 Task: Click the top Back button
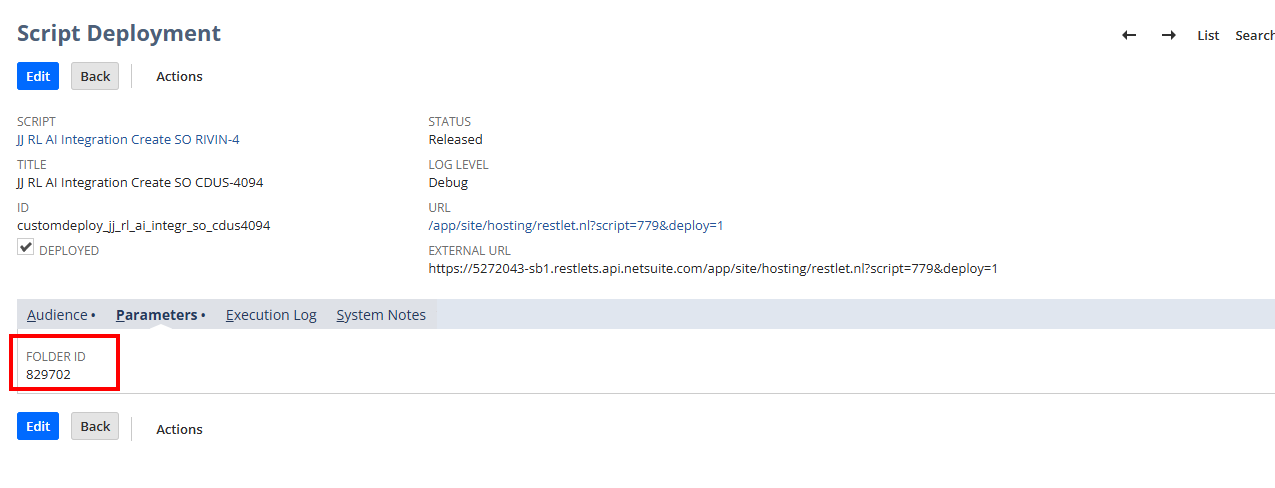95,76
